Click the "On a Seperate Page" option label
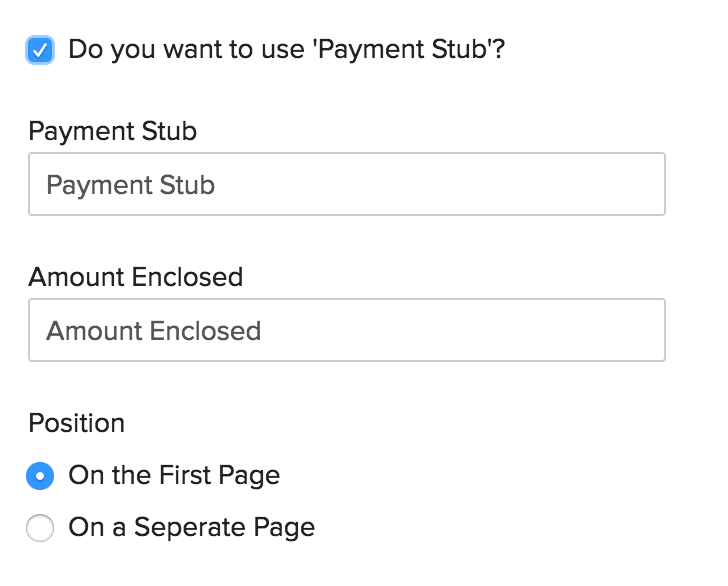This screenshot has height=586, width=728. click(x=191, y=527)
